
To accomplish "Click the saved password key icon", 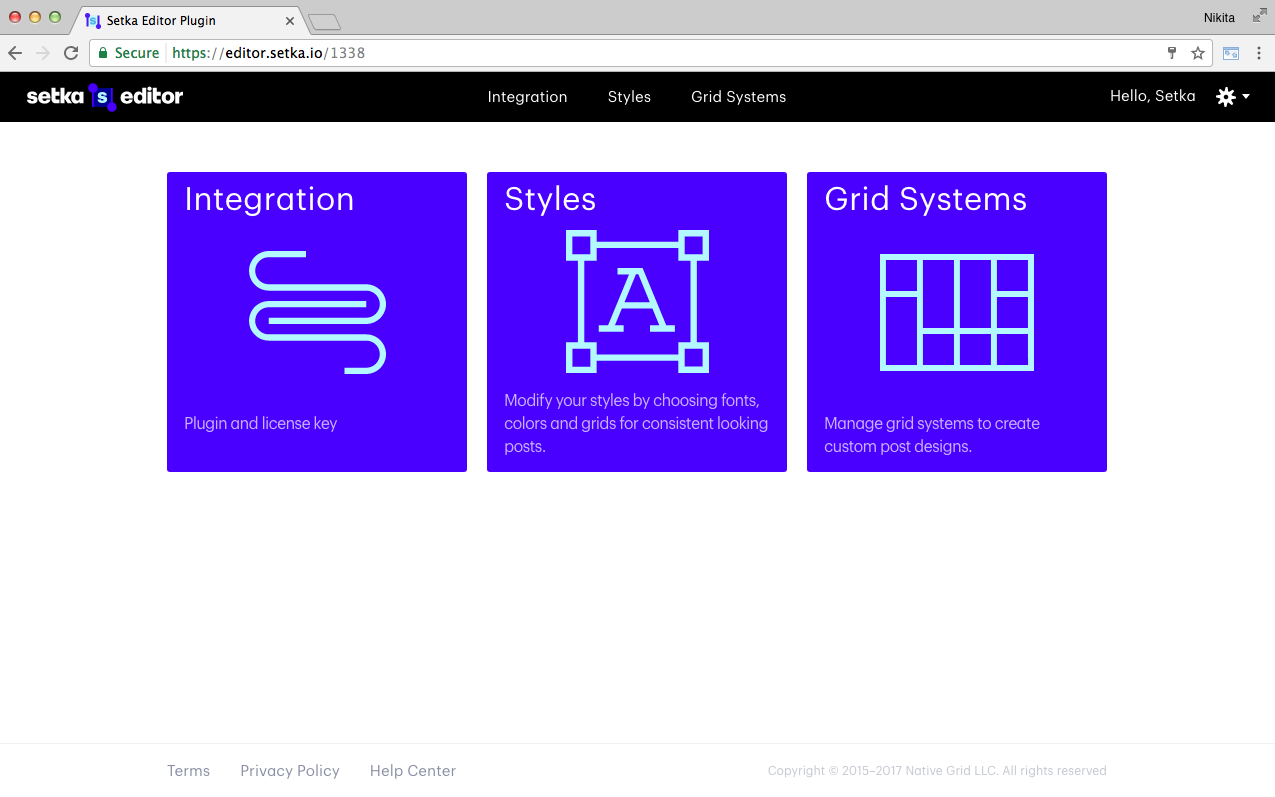I will point(1172,53).
